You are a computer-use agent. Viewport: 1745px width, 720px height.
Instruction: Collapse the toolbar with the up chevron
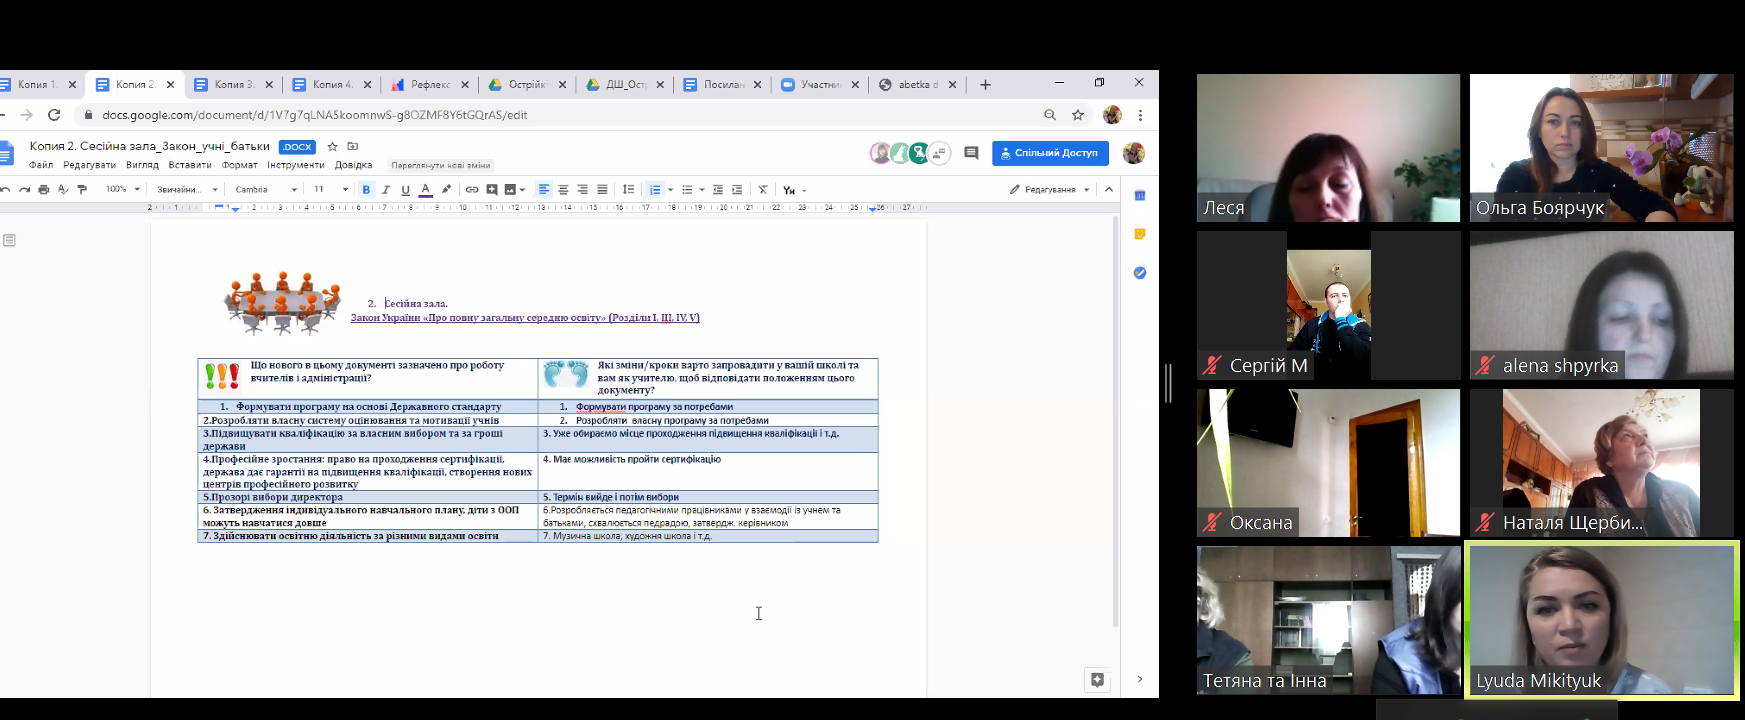[1109, 189]
